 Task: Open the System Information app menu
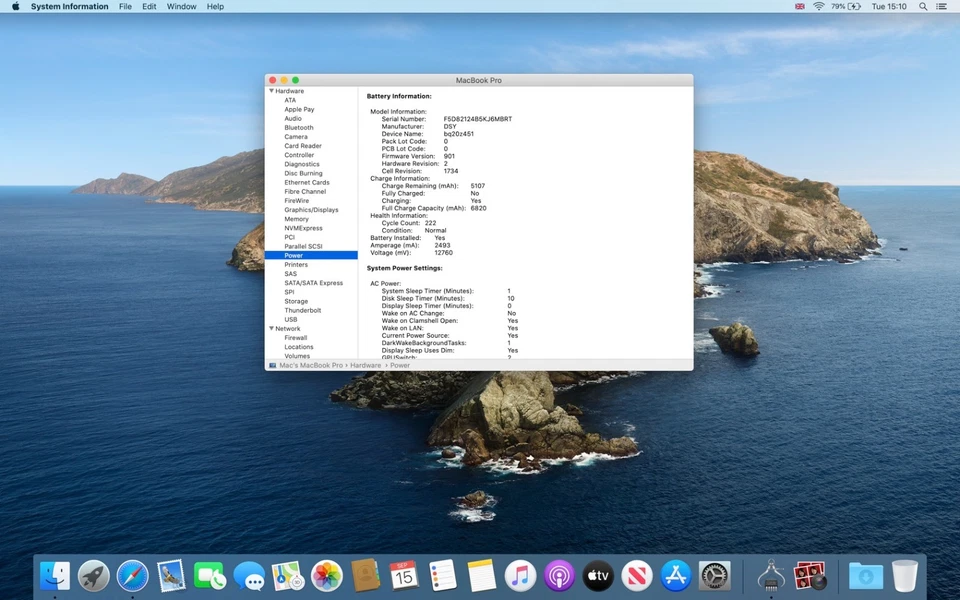click(69, 6)
